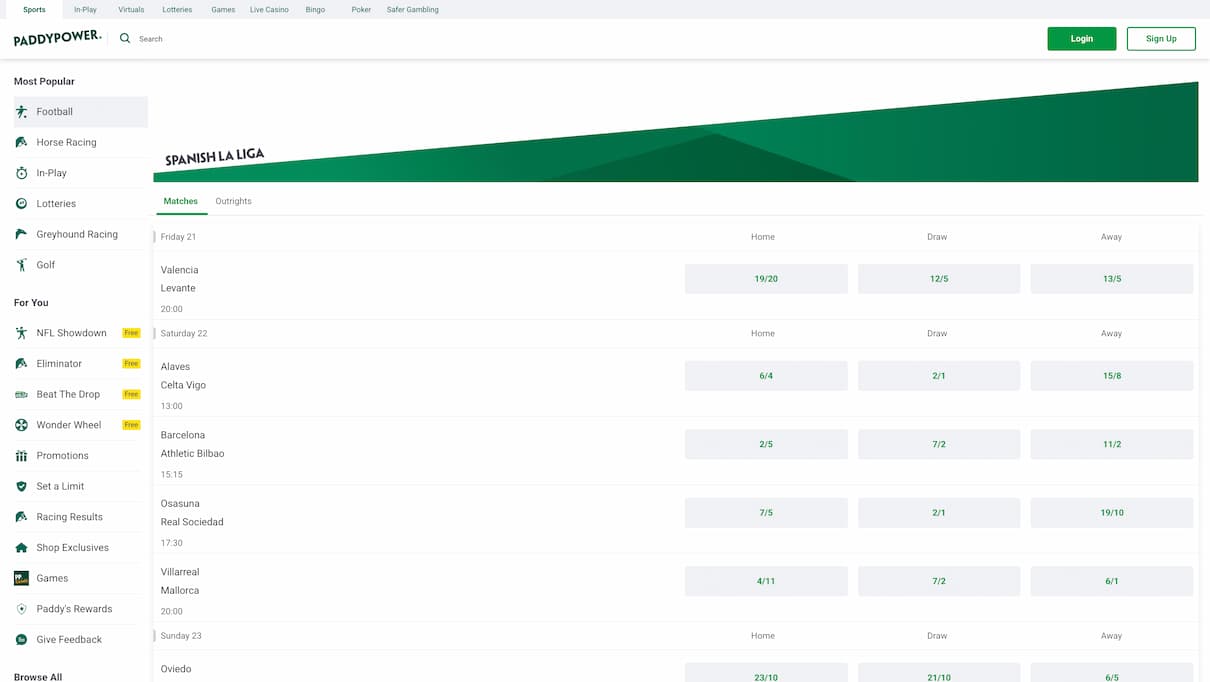1210x682 pixels.
Task: Open the Osasuna match name
Action: 180,504
